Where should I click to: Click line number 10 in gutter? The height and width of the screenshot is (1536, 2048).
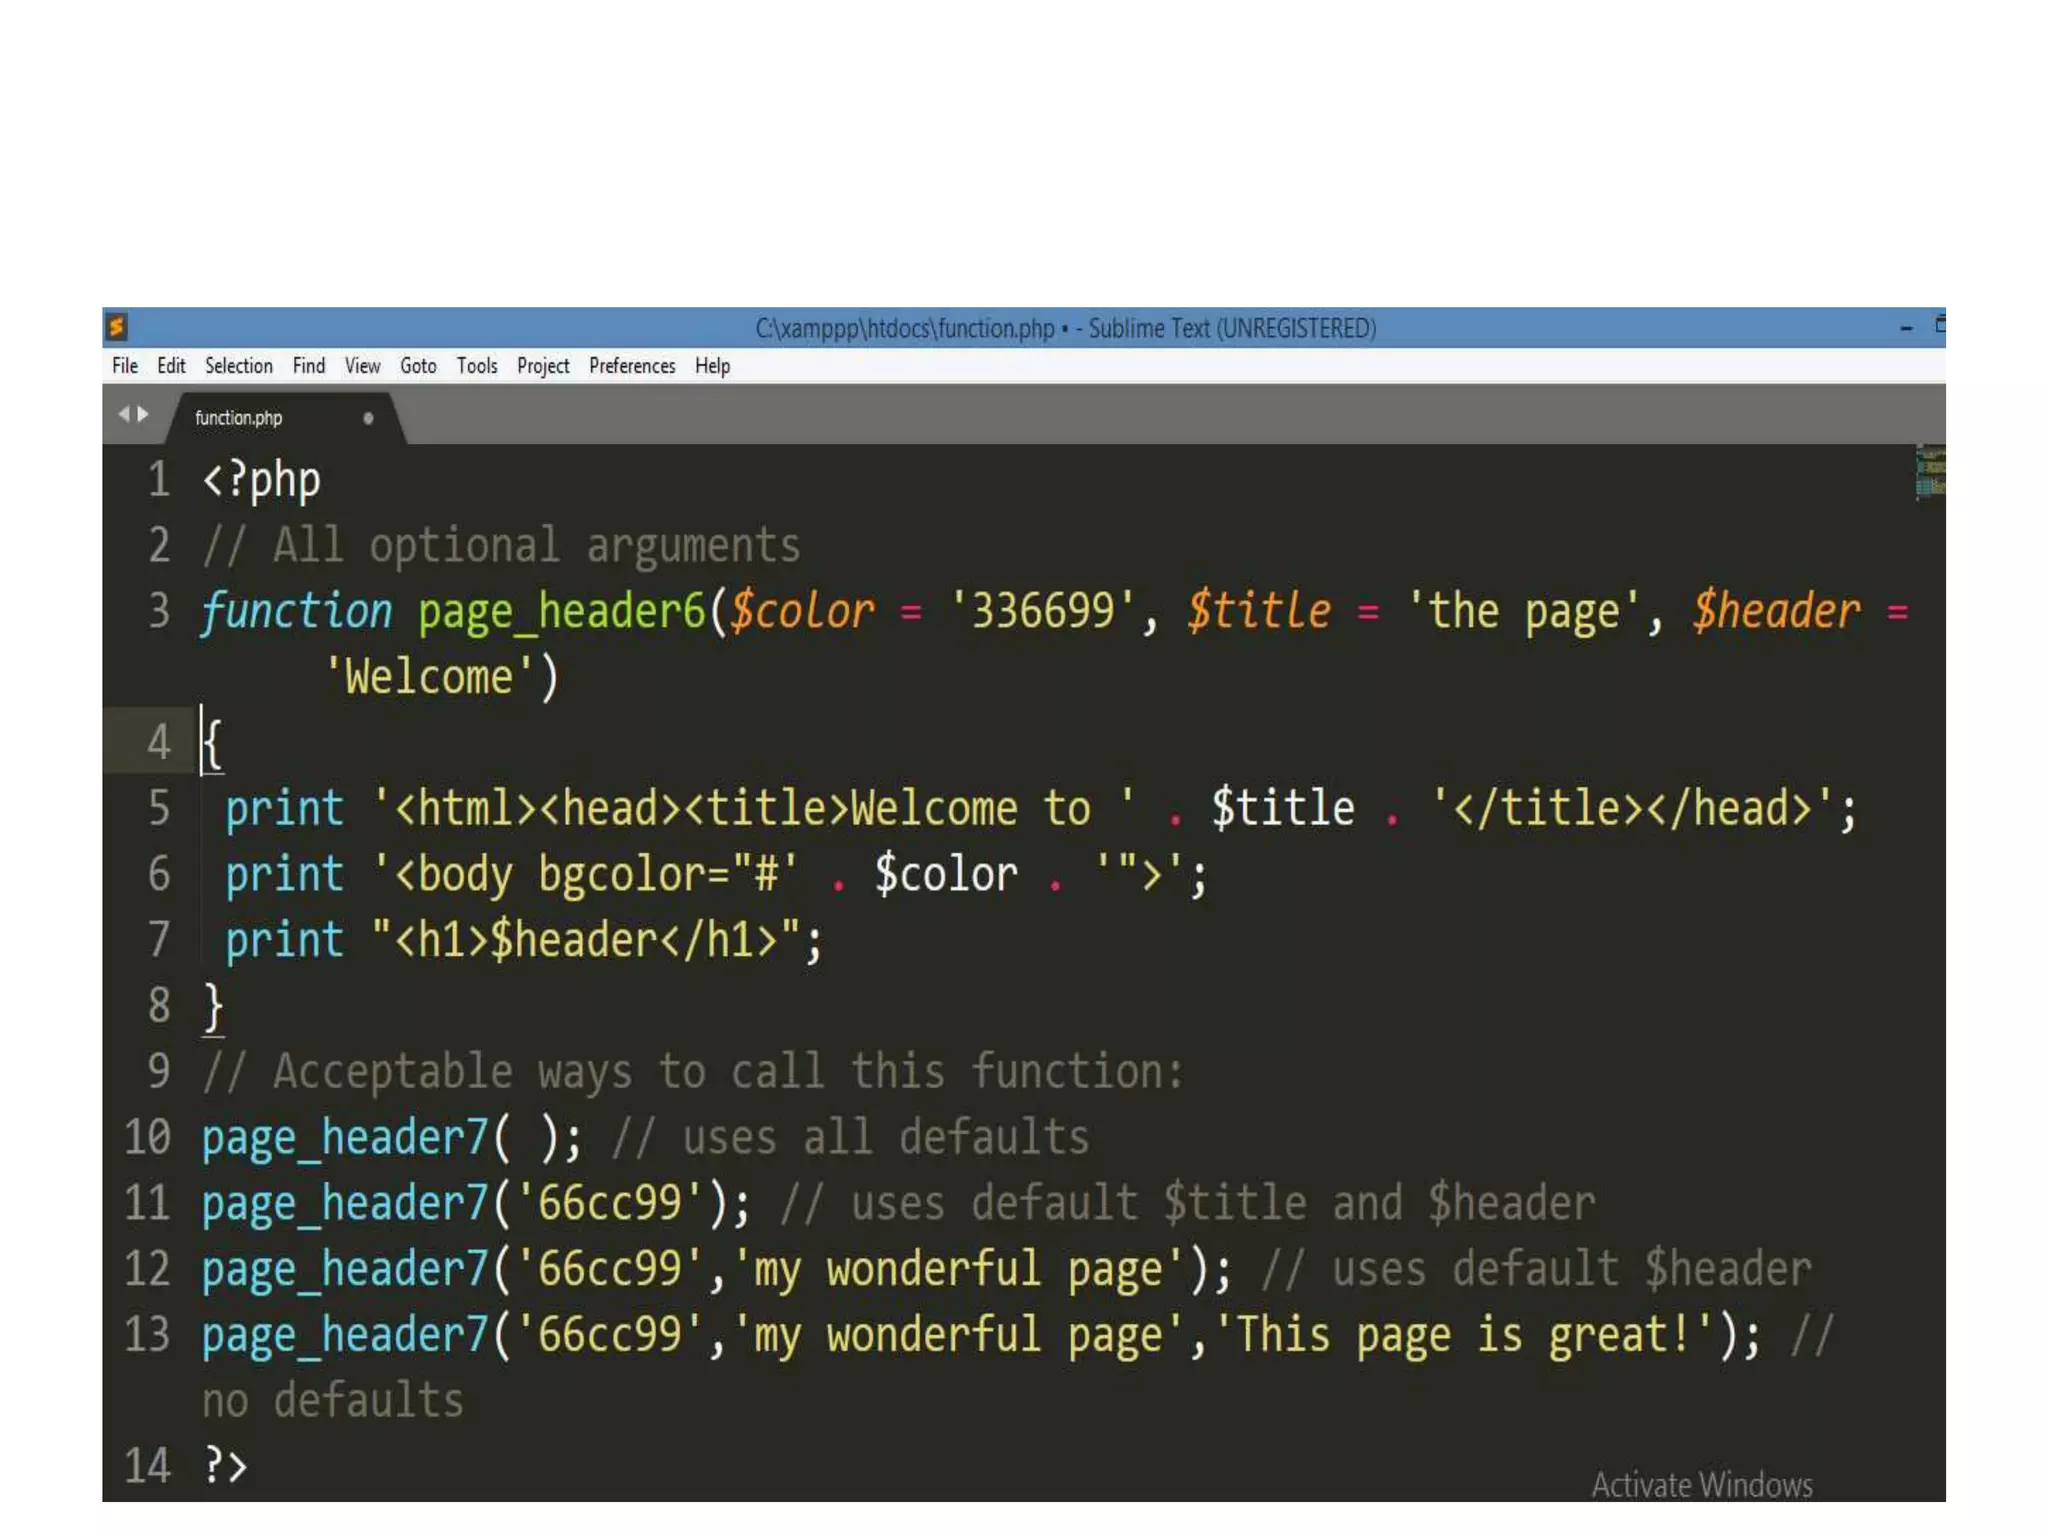click(x=148, y=1137)
